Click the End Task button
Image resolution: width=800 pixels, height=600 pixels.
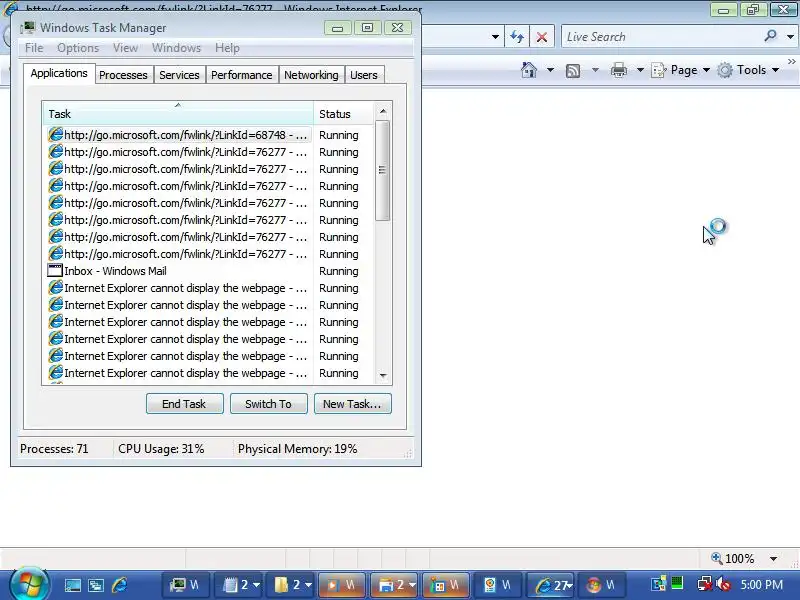(185, 404)
